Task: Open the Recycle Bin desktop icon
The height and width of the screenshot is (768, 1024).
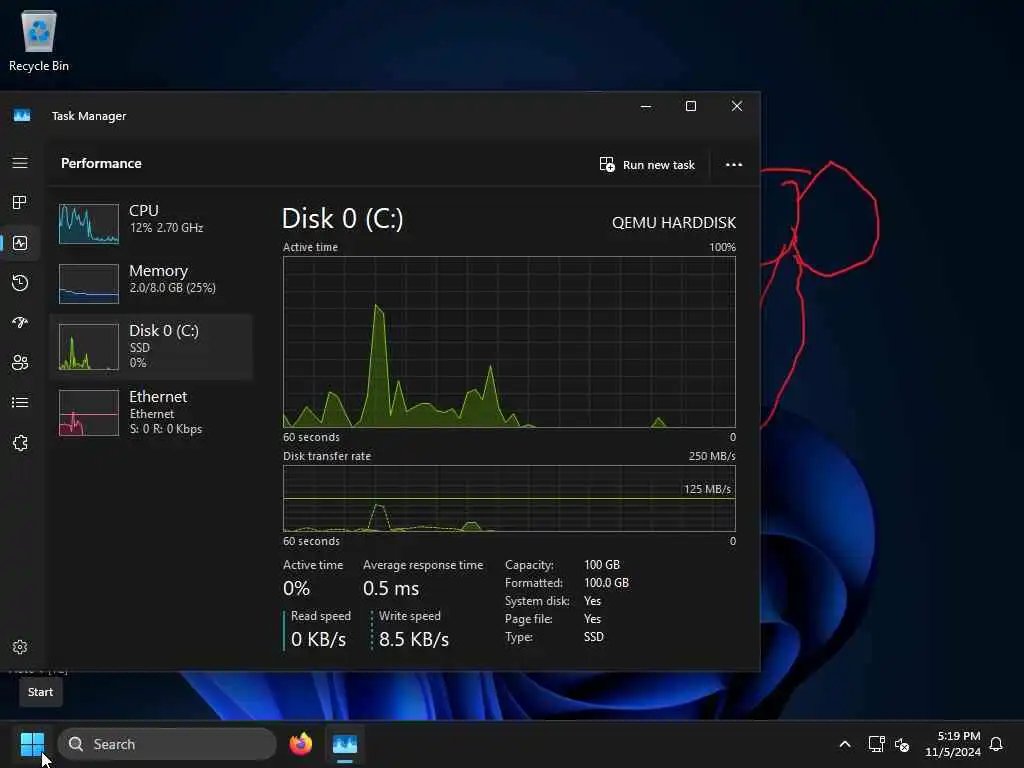Action: [x=39, y=40]
